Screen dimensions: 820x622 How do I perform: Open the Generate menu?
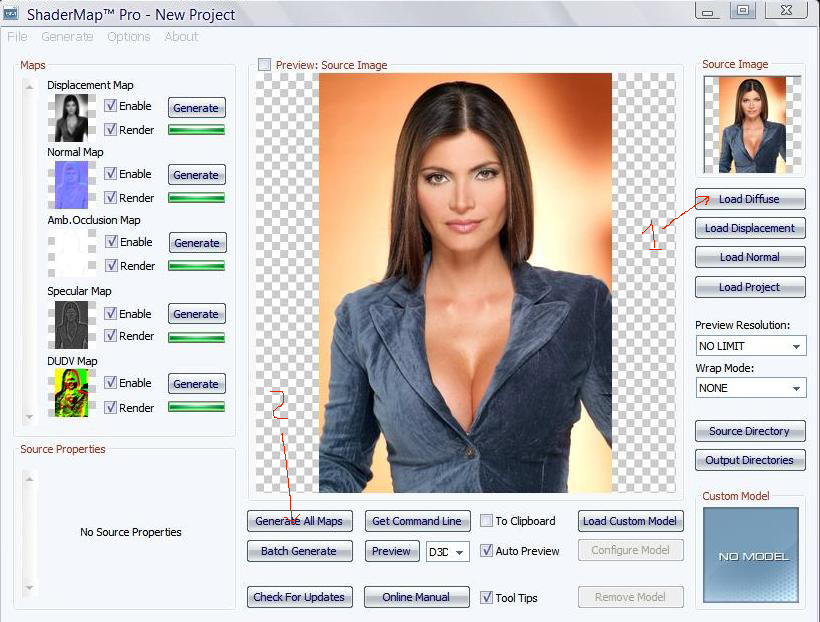[67, 37]
